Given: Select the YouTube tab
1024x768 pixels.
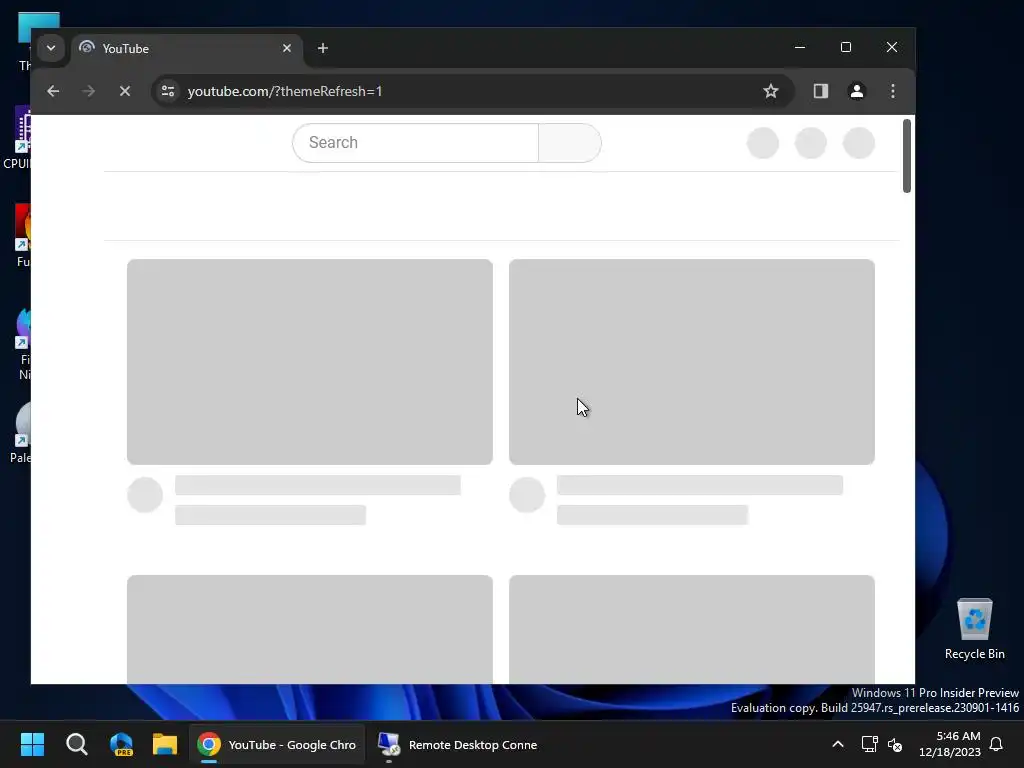Looking at the screenshot, I should pos(186,49).
